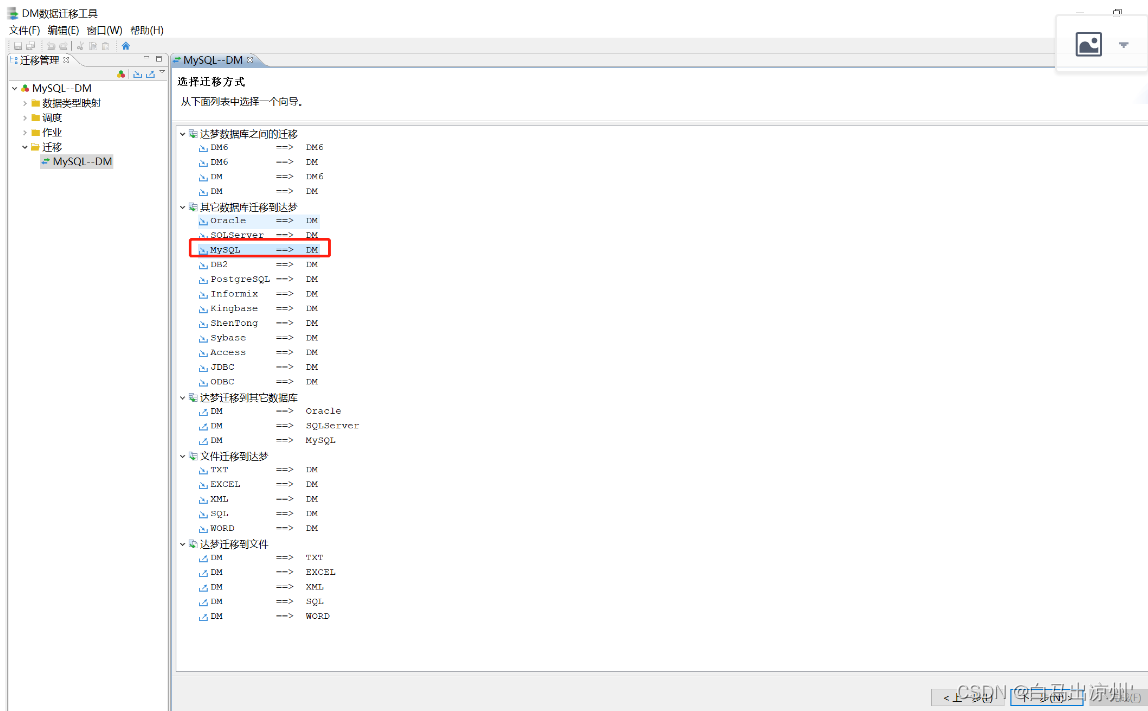Select MySQL--DM under the 迁移 folder
The height and width of the screenshot is (711, 1148).
[x=77, y=161]
